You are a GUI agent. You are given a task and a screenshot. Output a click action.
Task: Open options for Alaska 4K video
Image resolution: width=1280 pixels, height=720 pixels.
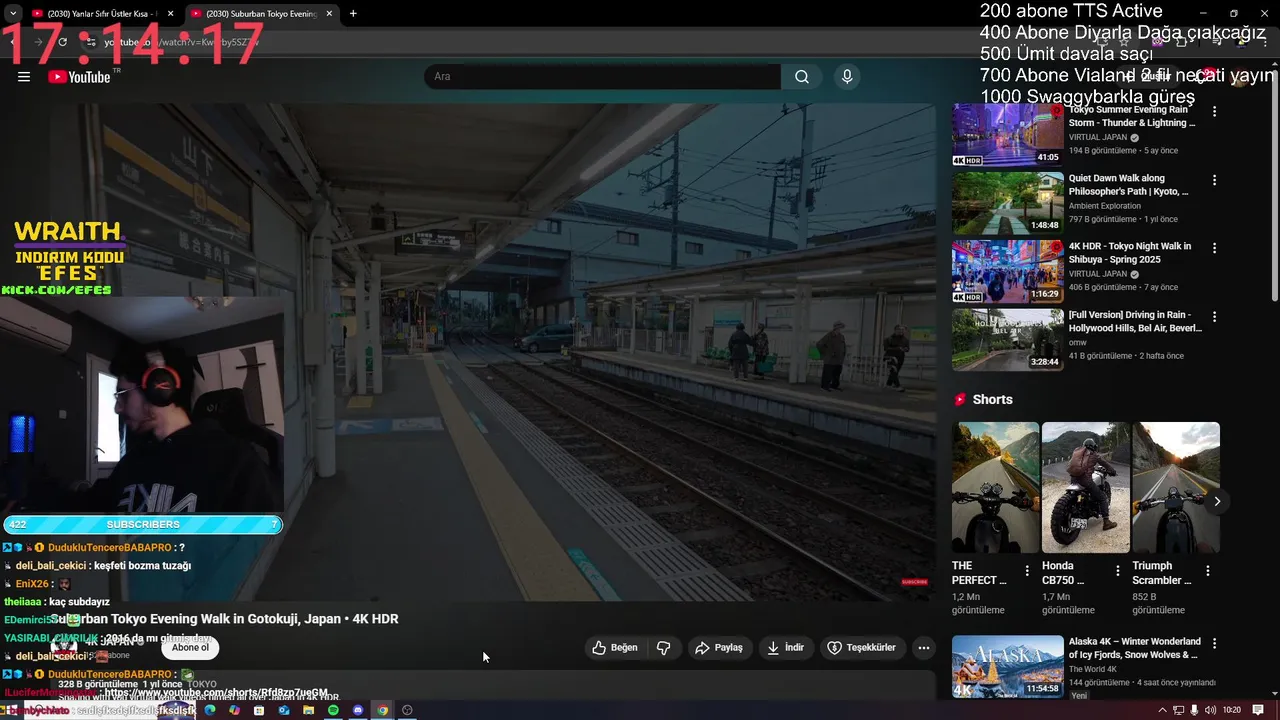click(1215, 644)
